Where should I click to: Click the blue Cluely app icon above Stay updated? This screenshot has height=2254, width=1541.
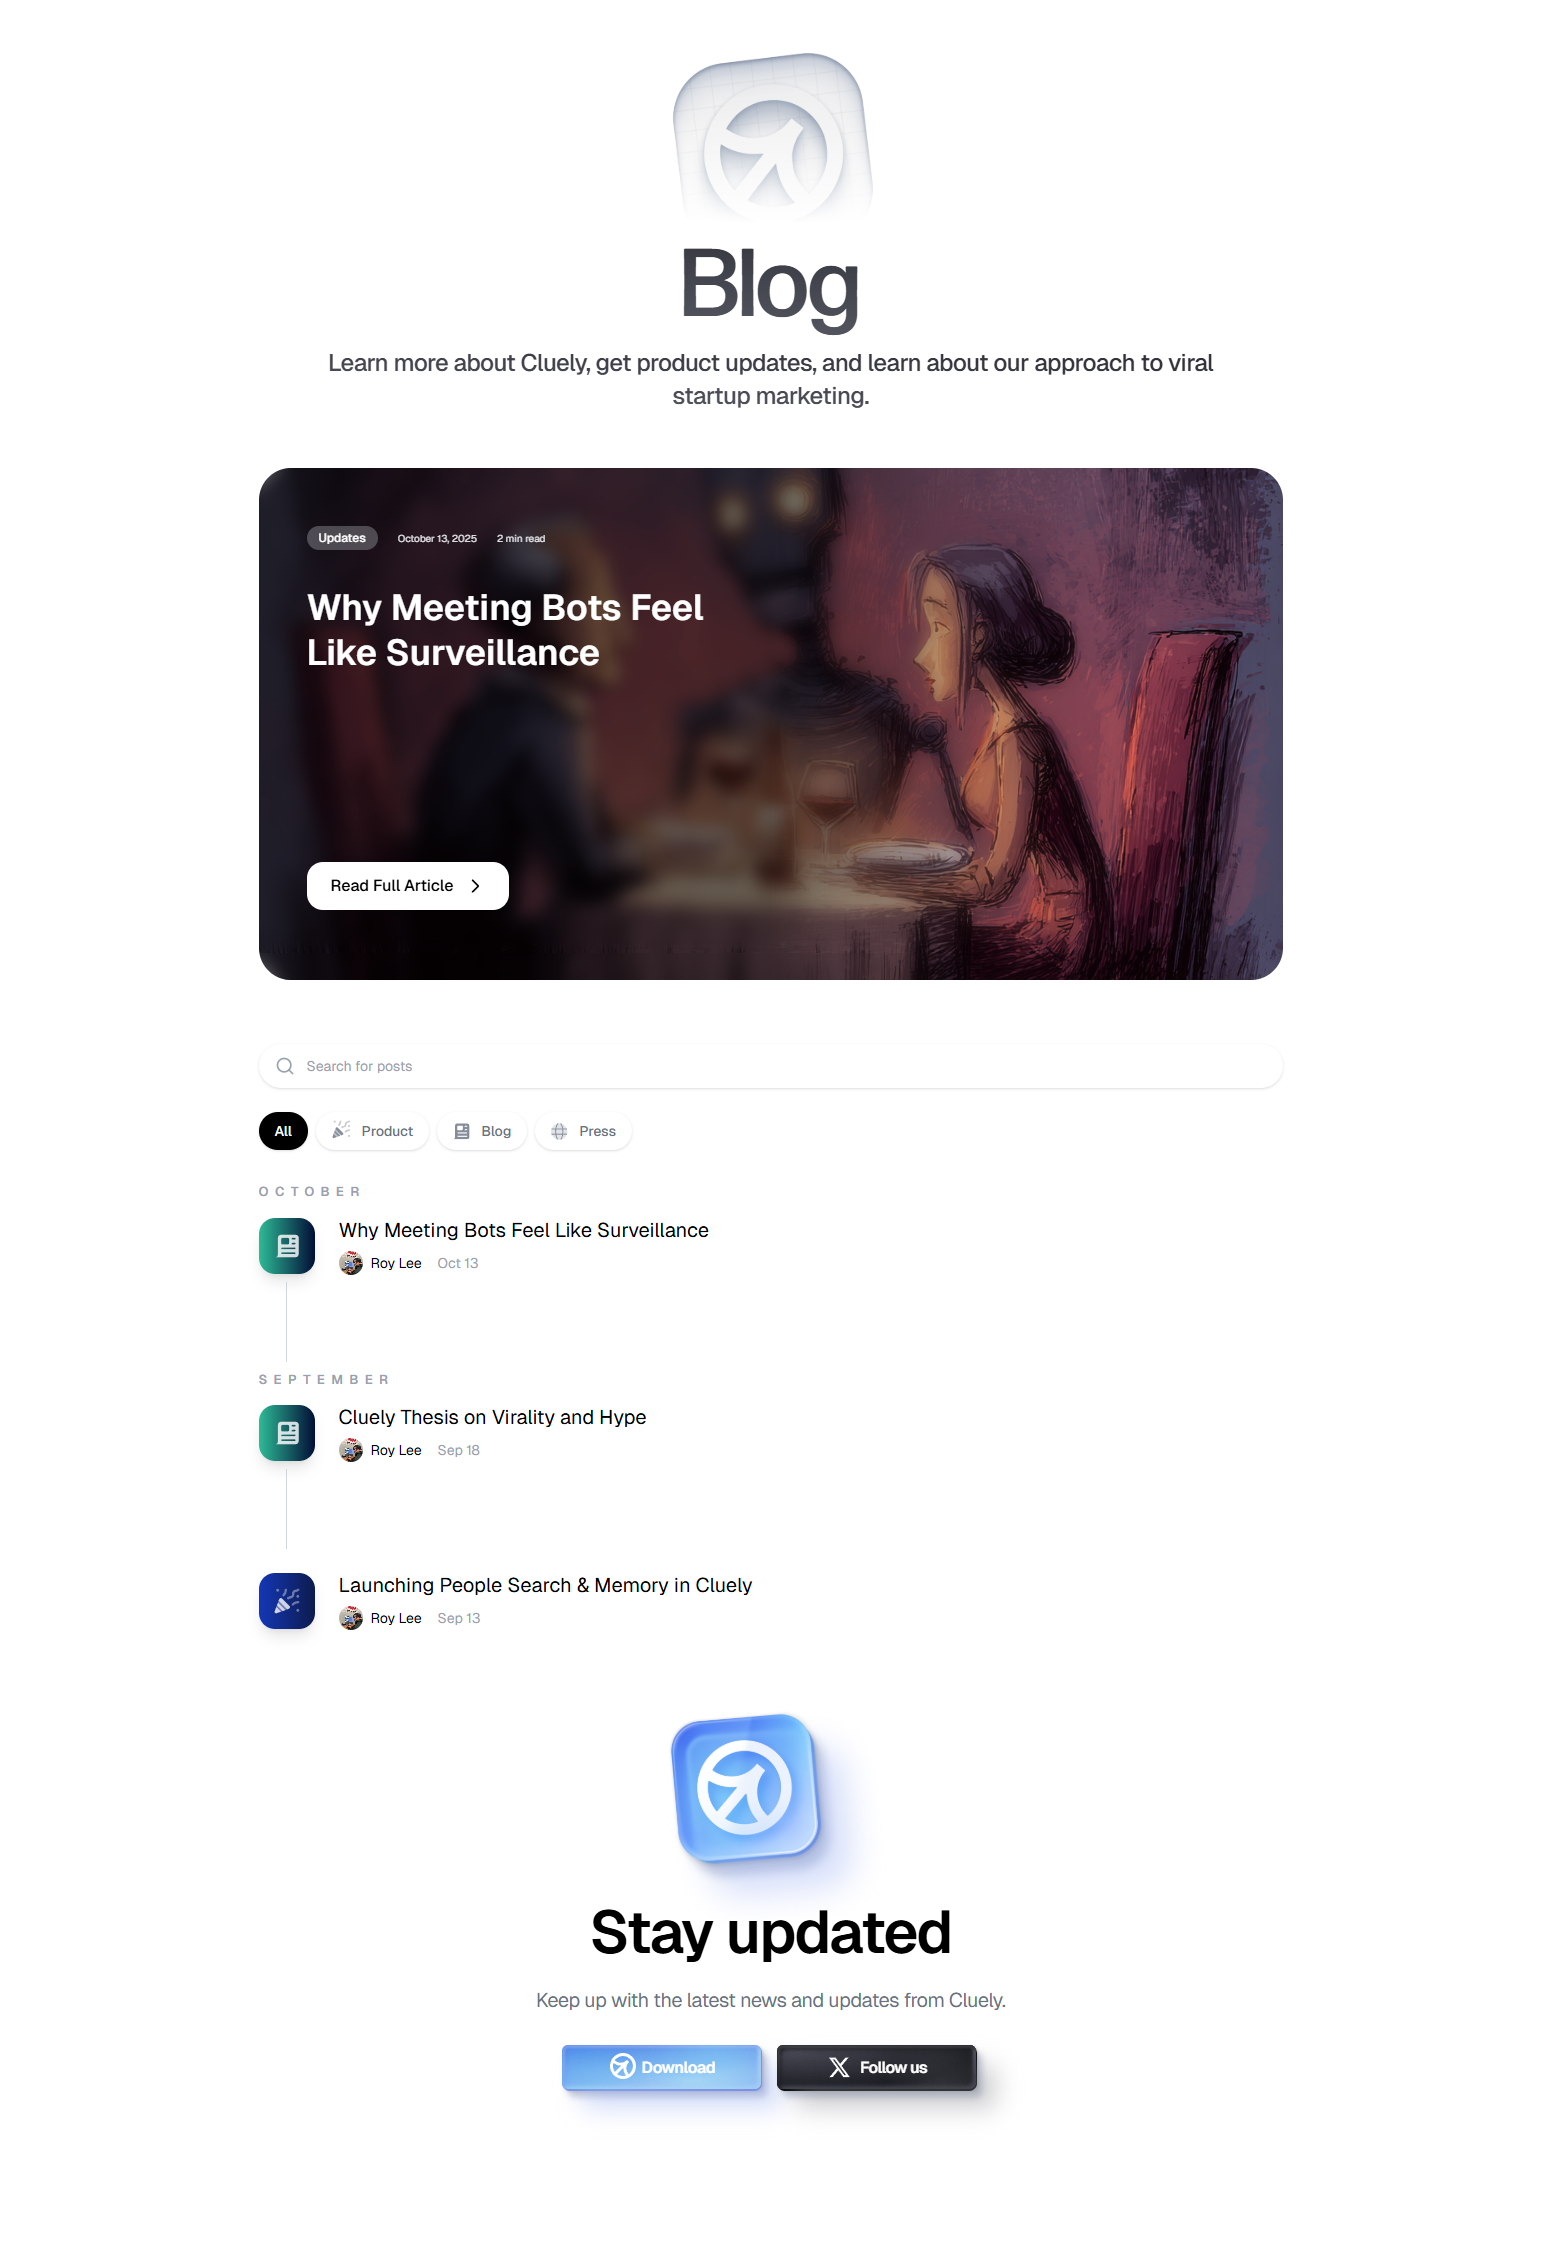[746, 1788]
